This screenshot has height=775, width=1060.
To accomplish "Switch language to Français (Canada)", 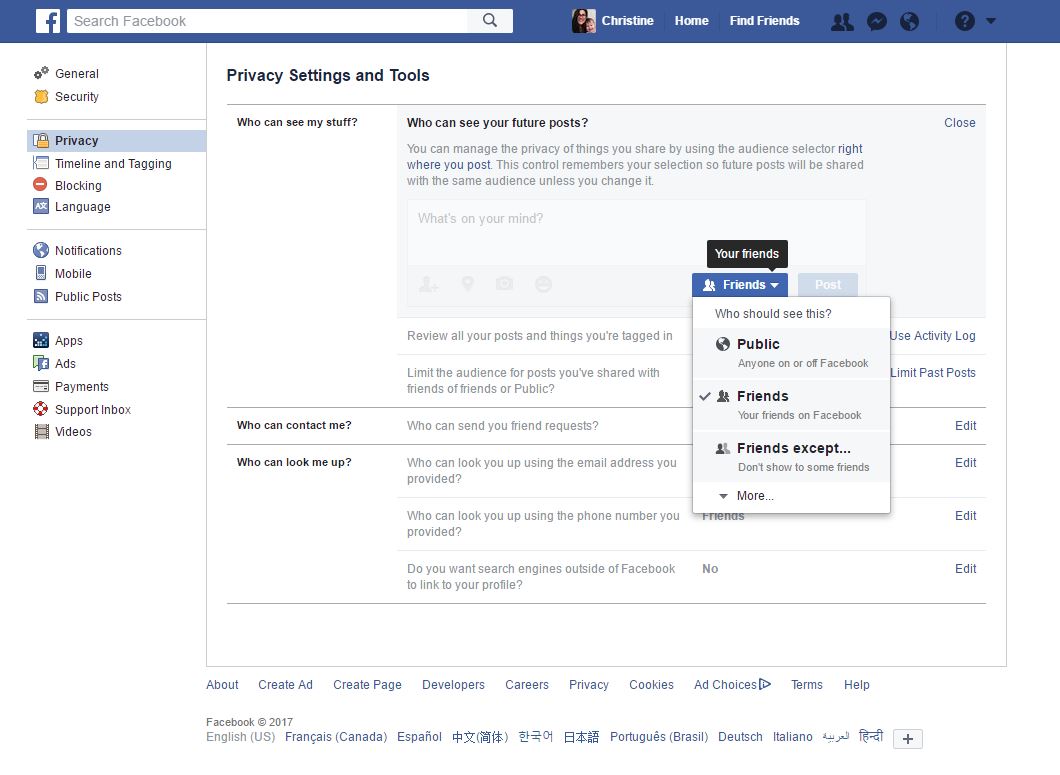I will (x=336, y=736).
